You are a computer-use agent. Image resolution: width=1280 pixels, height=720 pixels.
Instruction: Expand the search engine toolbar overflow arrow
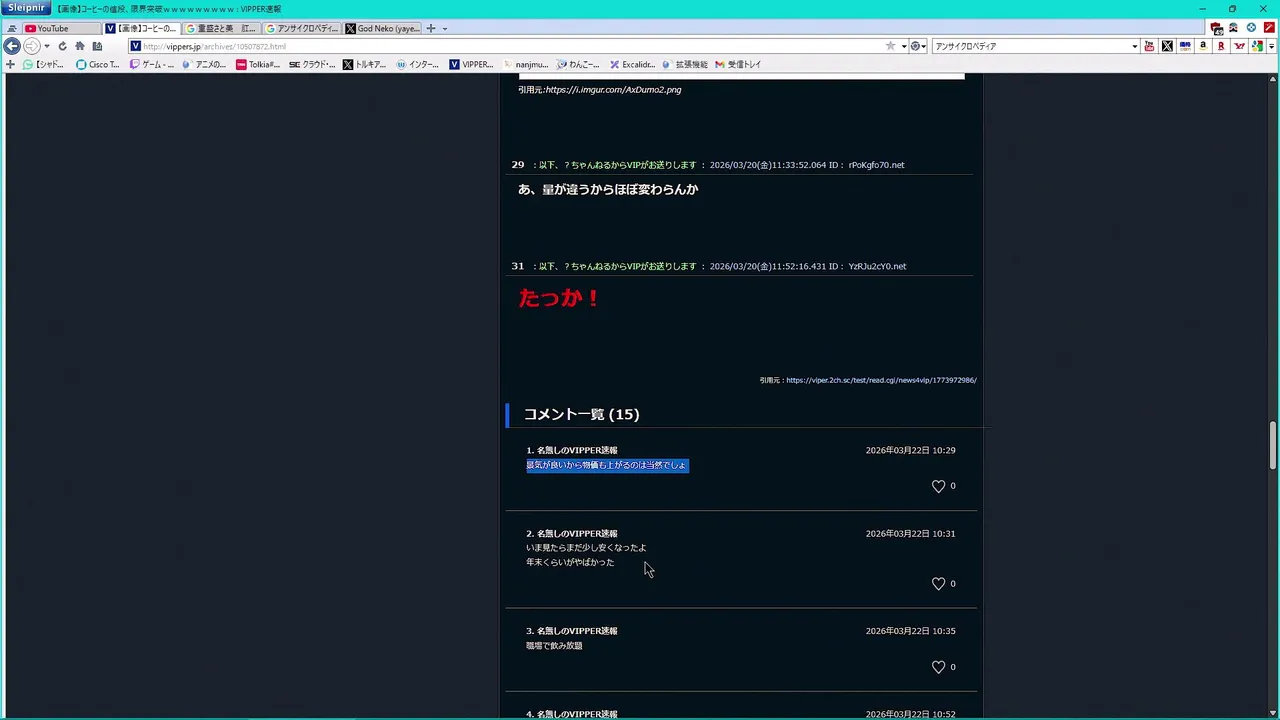tap(1271, 46)
